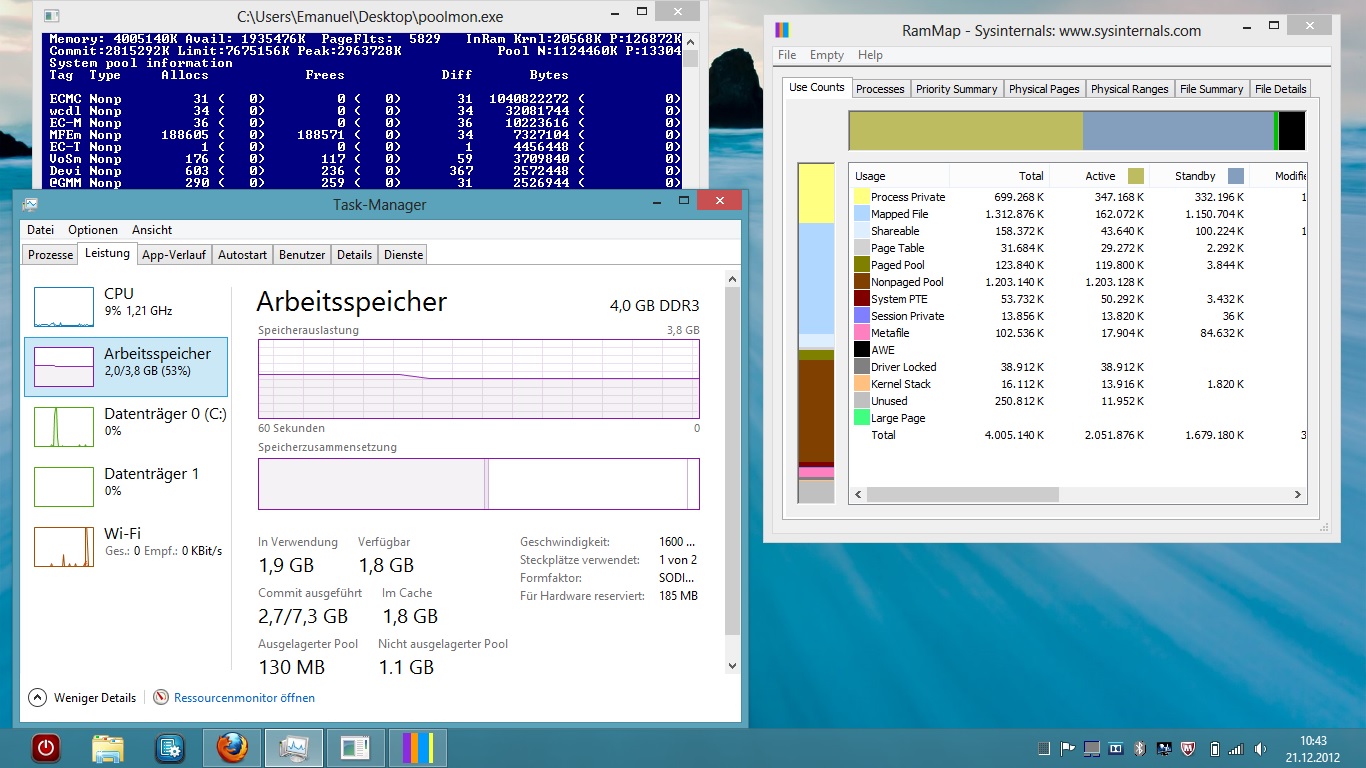
Task: Select Datenträger 1 in the sidebar
Action: (126, 487)
